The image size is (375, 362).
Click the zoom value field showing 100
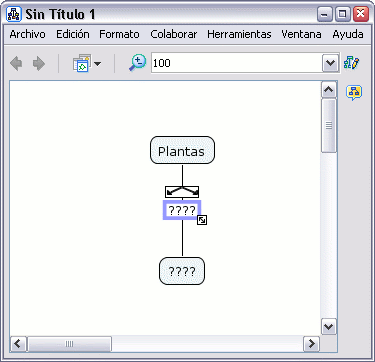[x=237, y=63]
